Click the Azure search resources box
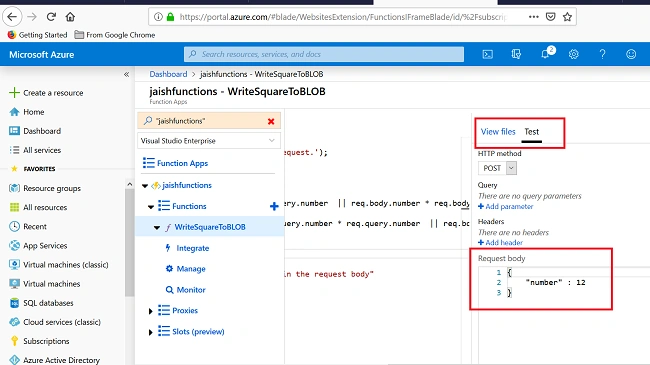 pos(324,54)
